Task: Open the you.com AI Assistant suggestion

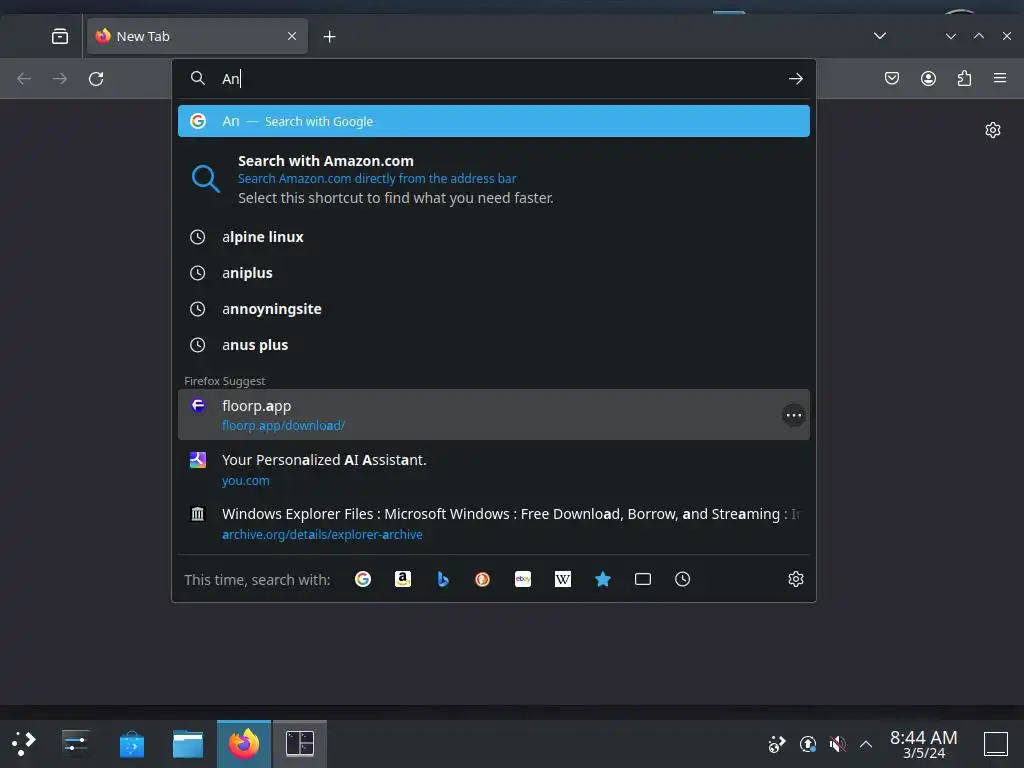Action: [494, 469]
